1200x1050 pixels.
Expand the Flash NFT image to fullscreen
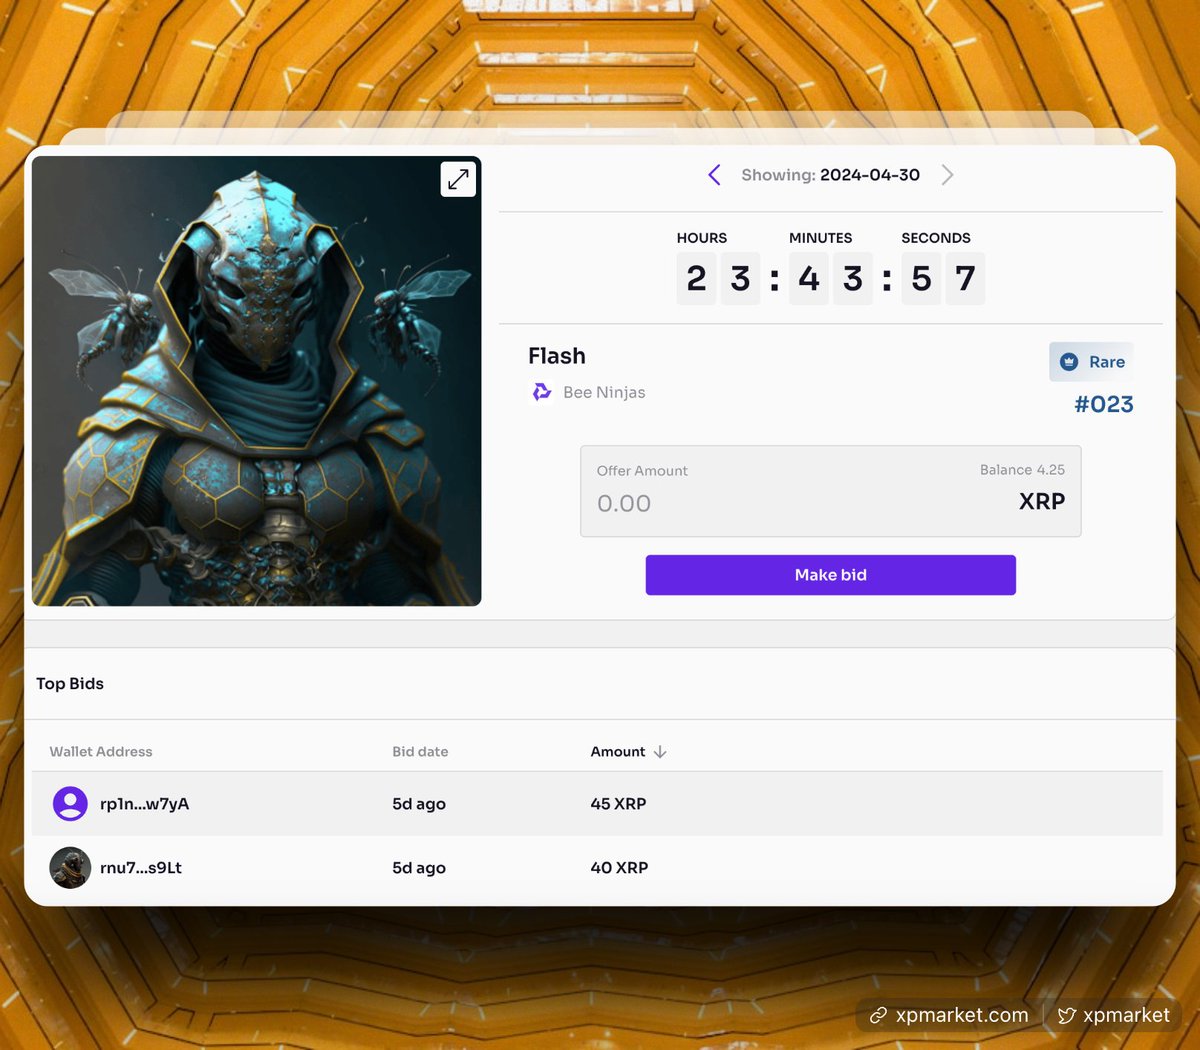(x=458, y=179)
